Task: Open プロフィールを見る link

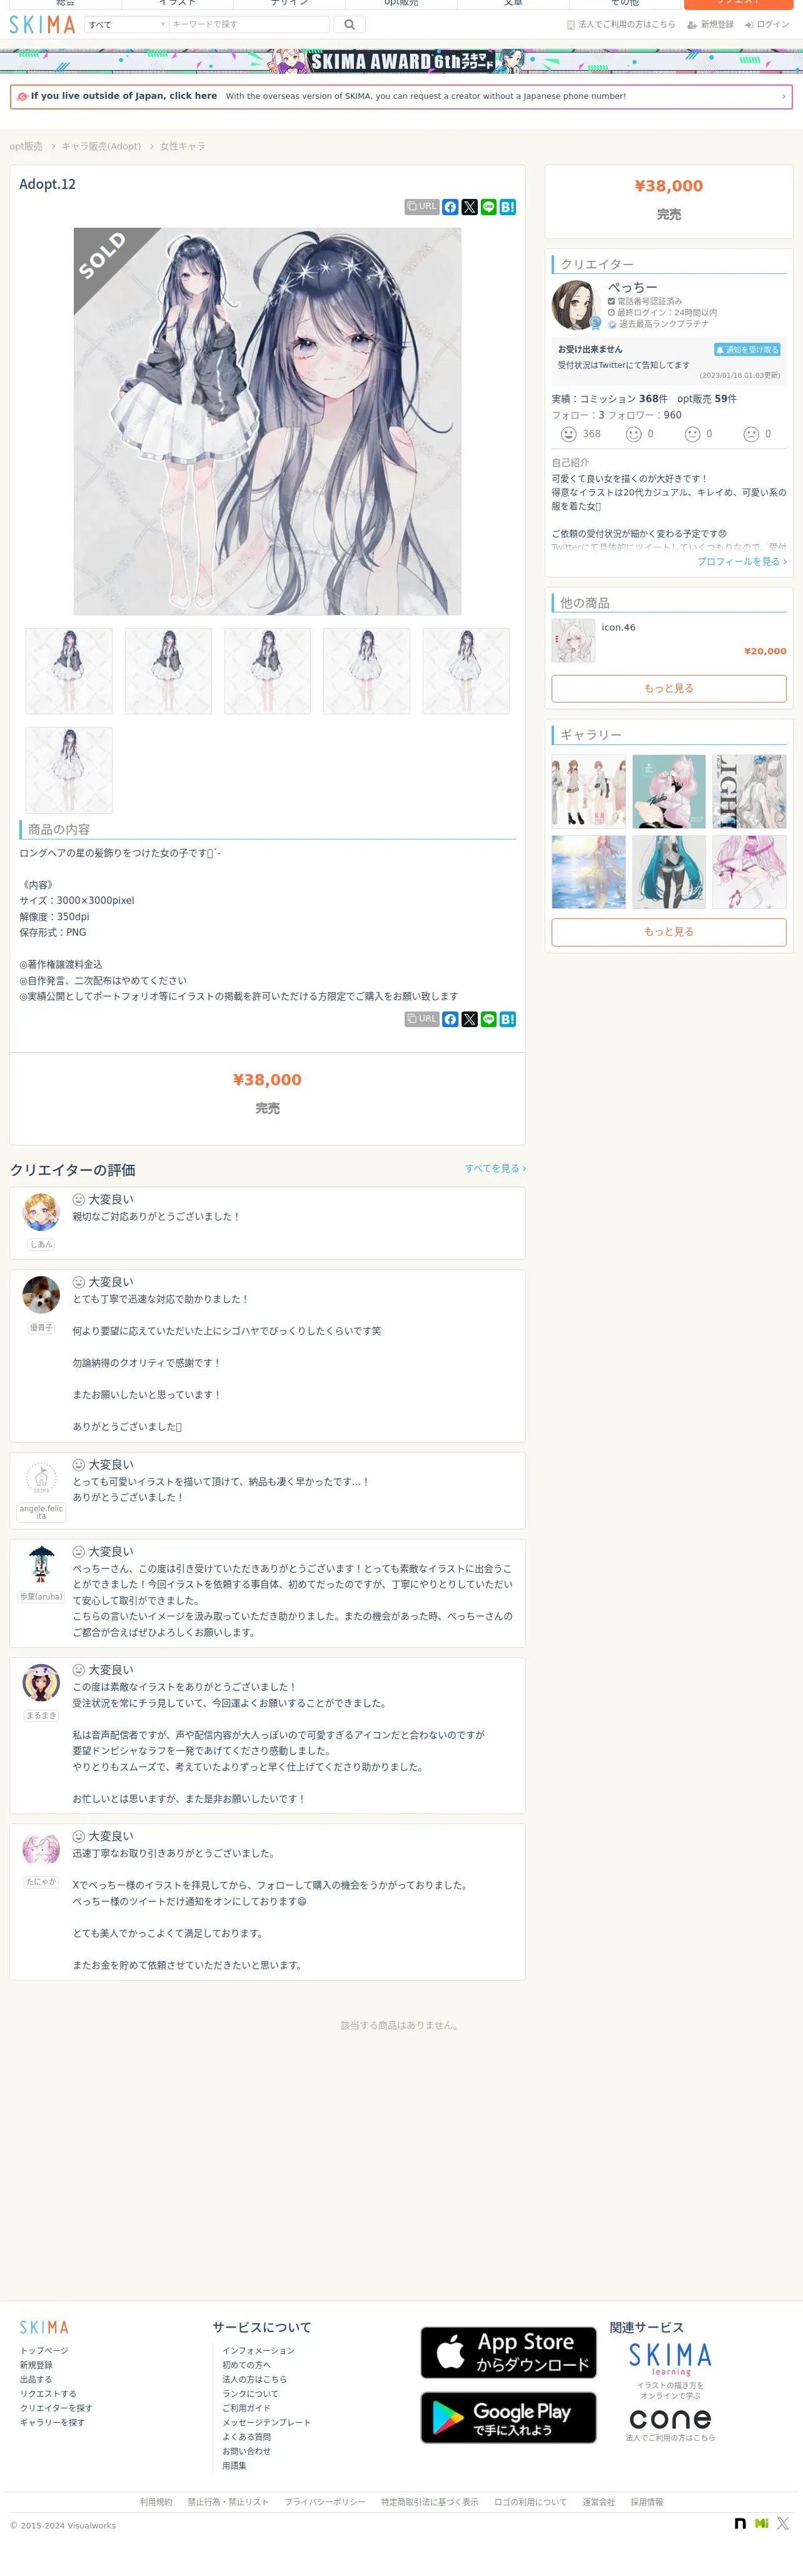Action: click(742, 562)
